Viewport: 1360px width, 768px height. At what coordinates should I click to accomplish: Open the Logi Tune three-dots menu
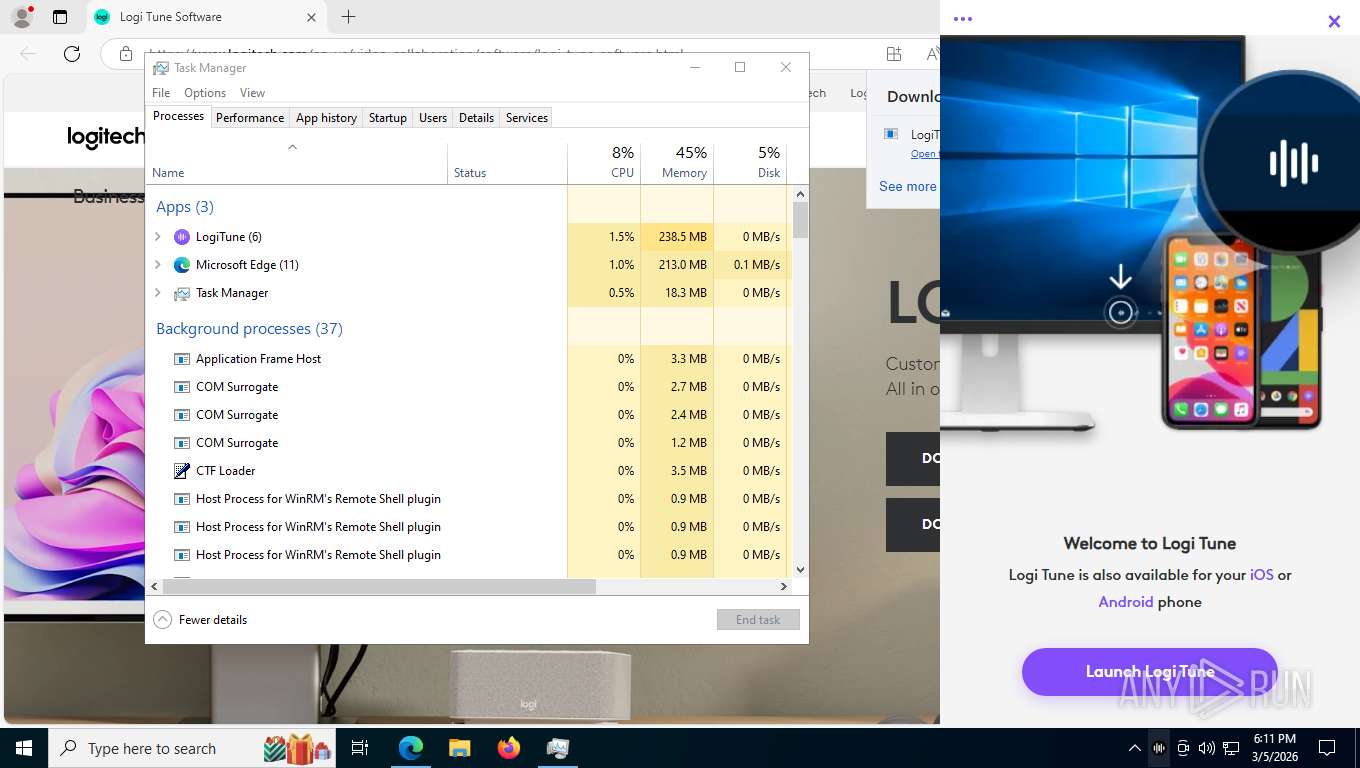click(x=963, y=19)
